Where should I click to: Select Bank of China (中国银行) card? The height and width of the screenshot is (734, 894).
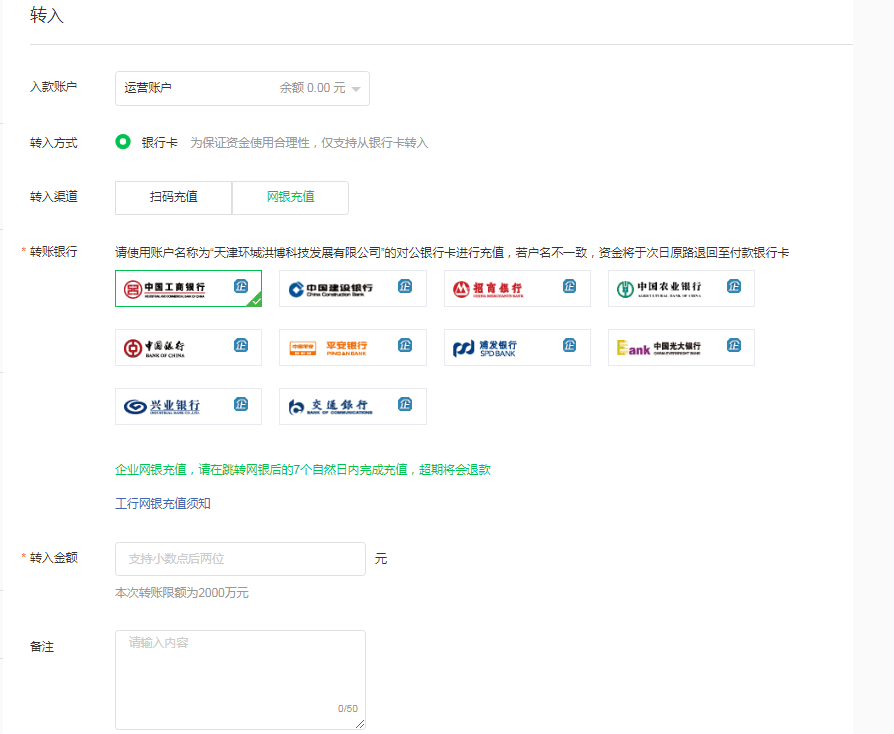(188, 347)
